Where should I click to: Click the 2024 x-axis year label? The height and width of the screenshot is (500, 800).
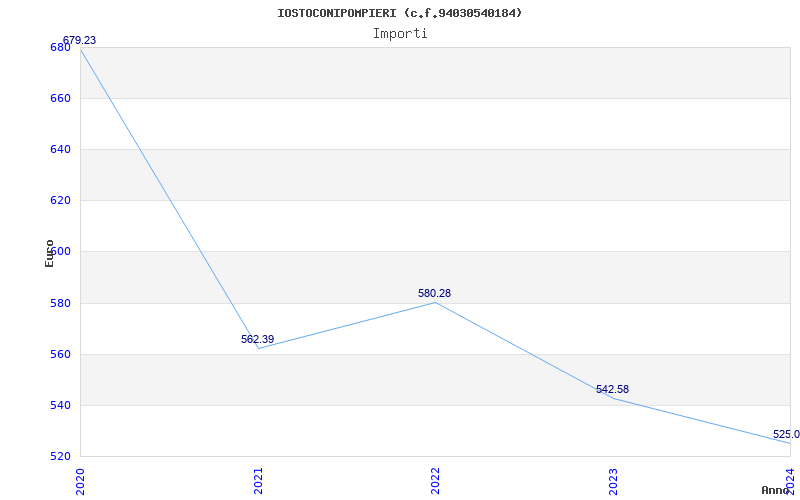790,480
